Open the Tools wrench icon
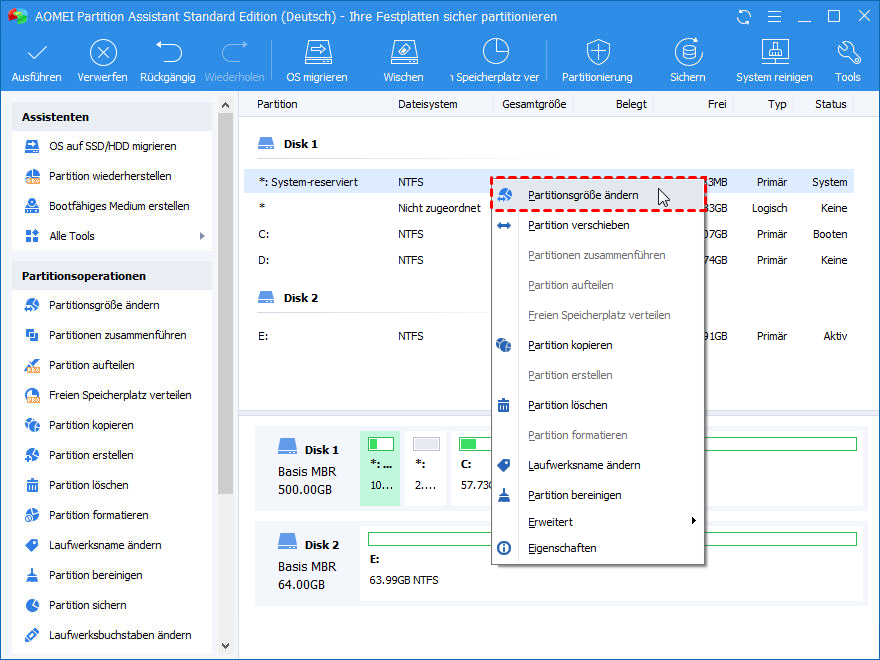Viewport: 880px width, 660px height. [x=848, y=52]
